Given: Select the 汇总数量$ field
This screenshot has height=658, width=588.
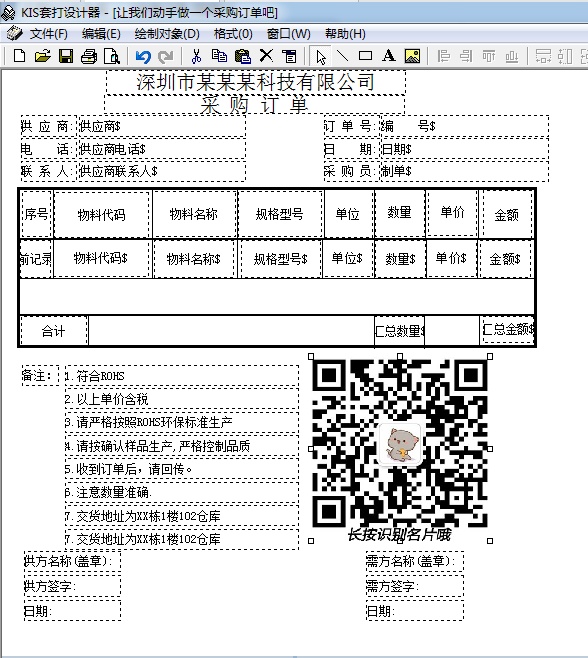Looking at the screenshot, I should click(399, 331).
